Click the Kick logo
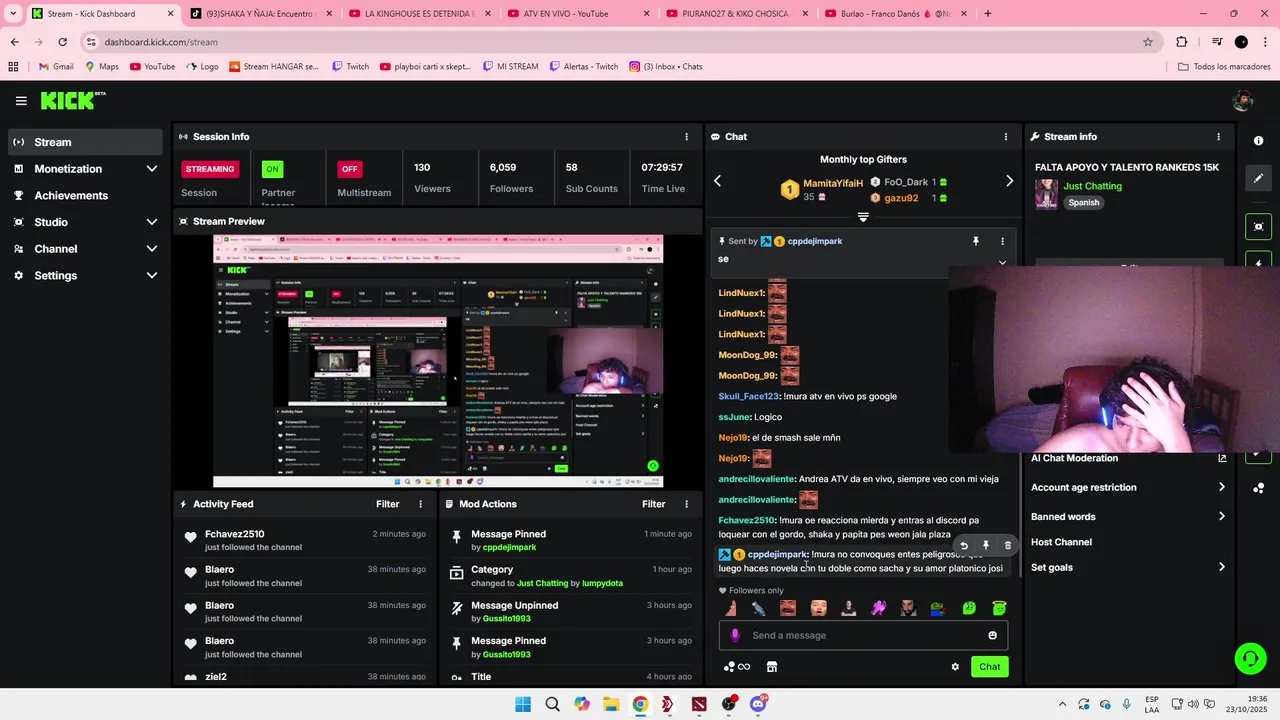Image resolution: width=1280 pixels, height=720 pixels. tap(72, 100)
